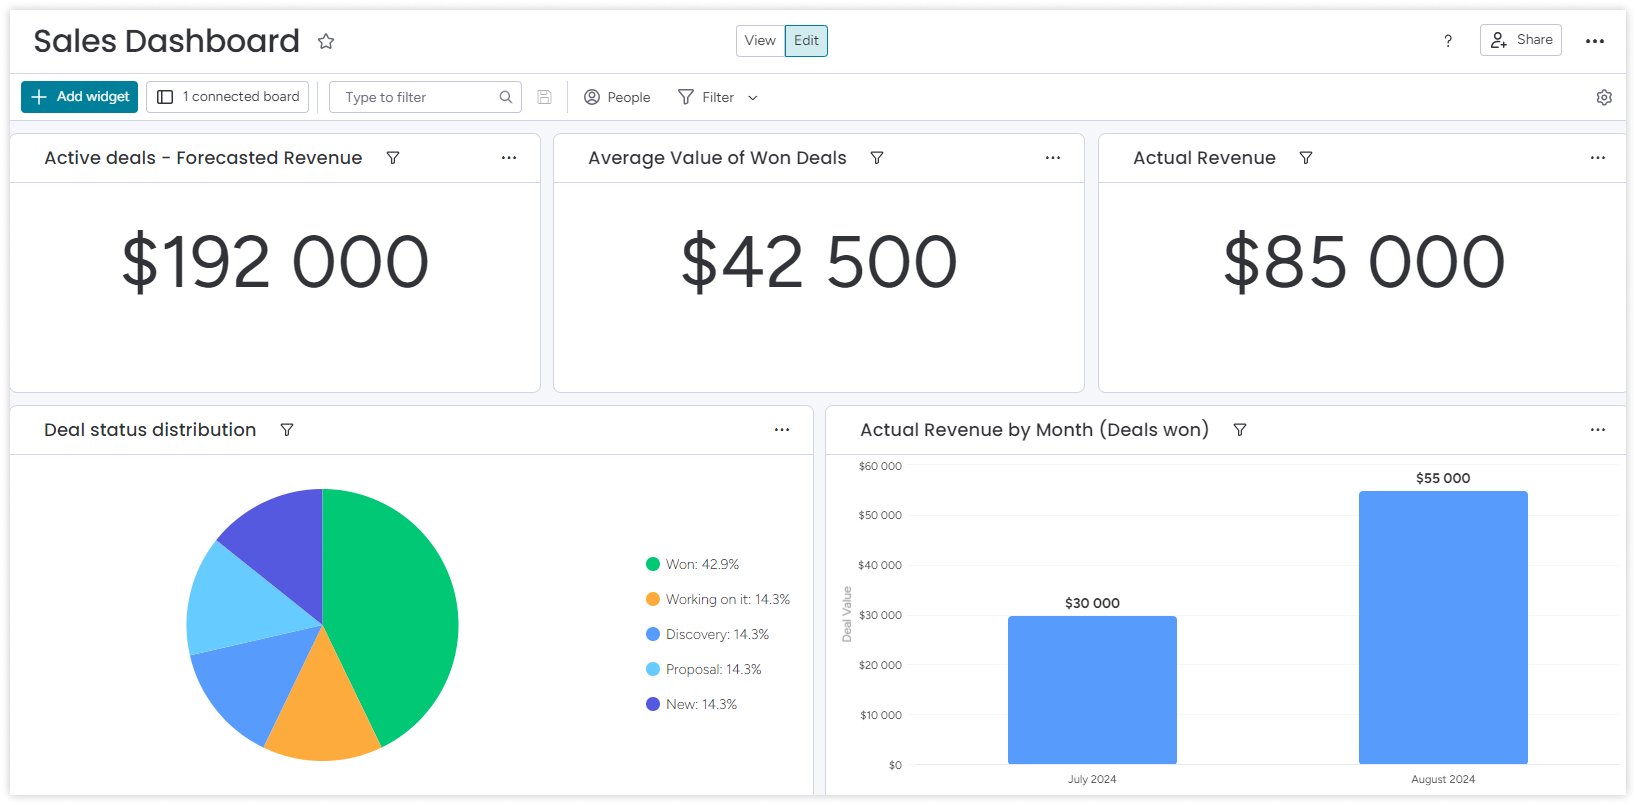
Task: Click the $42 500 average value number
Action: [819, 262]
